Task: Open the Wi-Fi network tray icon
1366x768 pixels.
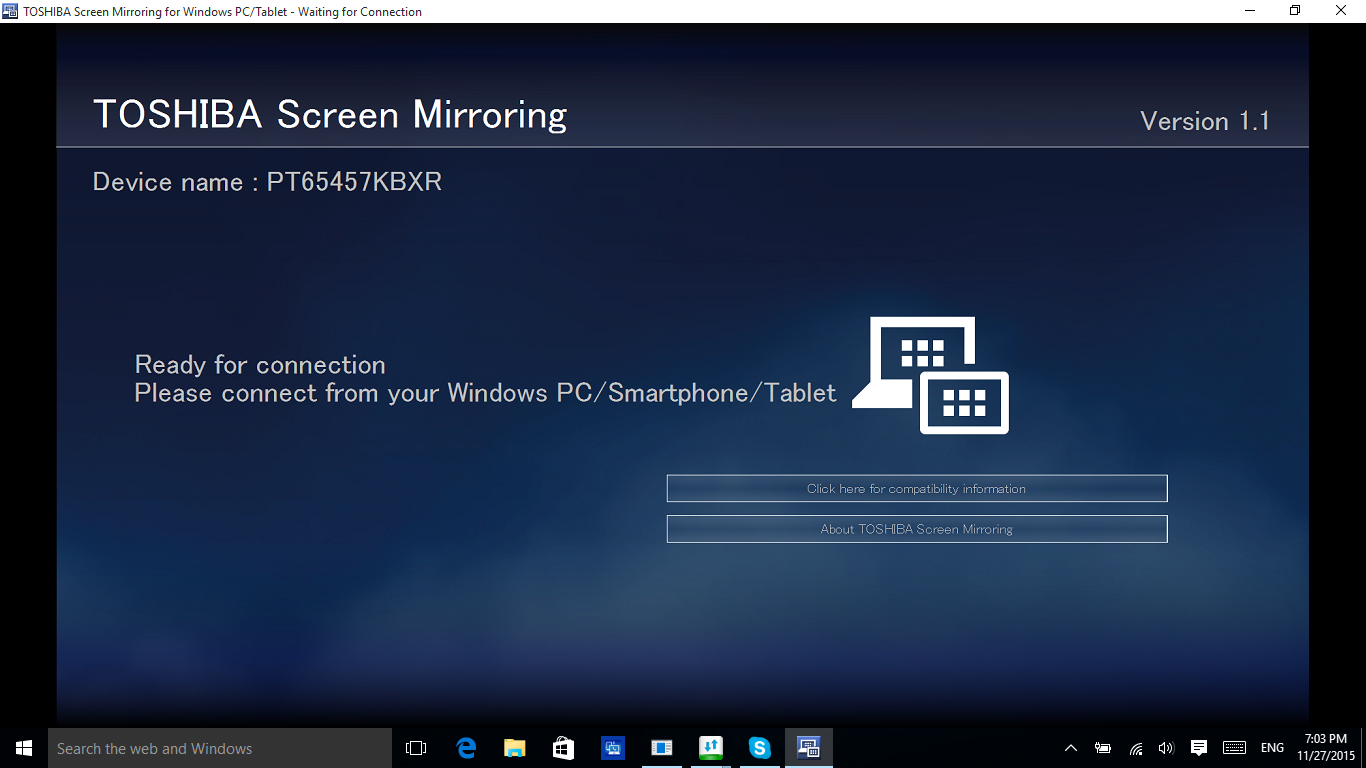Action: 1135,748
